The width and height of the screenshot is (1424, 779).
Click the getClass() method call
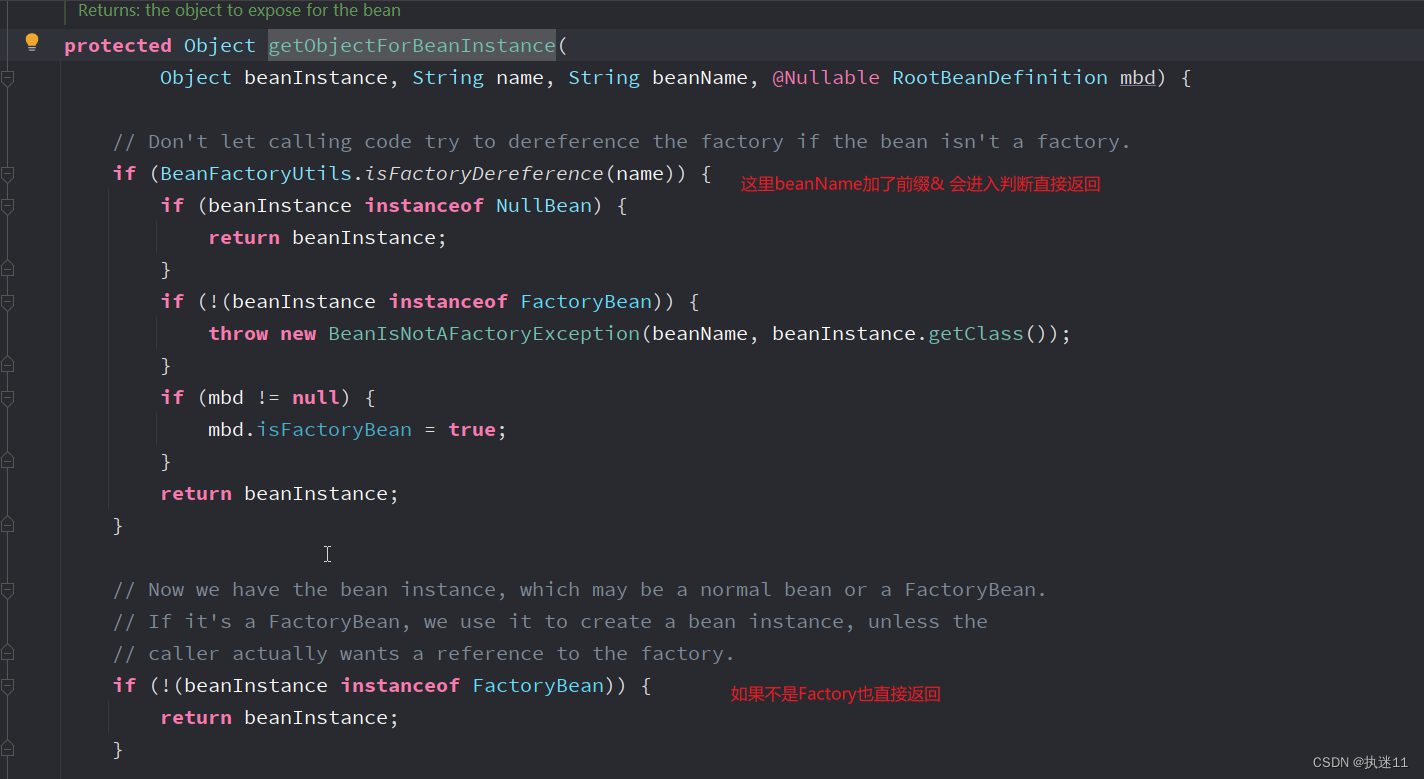[988, 334]
